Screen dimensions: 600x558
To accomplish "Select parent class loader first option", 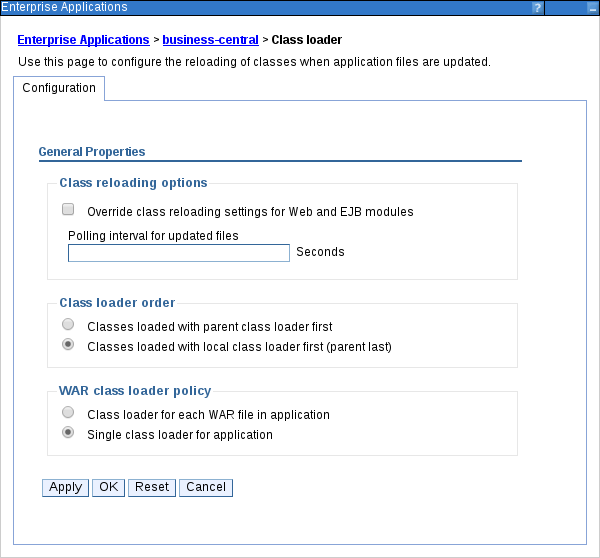I will tap(68, 325).
